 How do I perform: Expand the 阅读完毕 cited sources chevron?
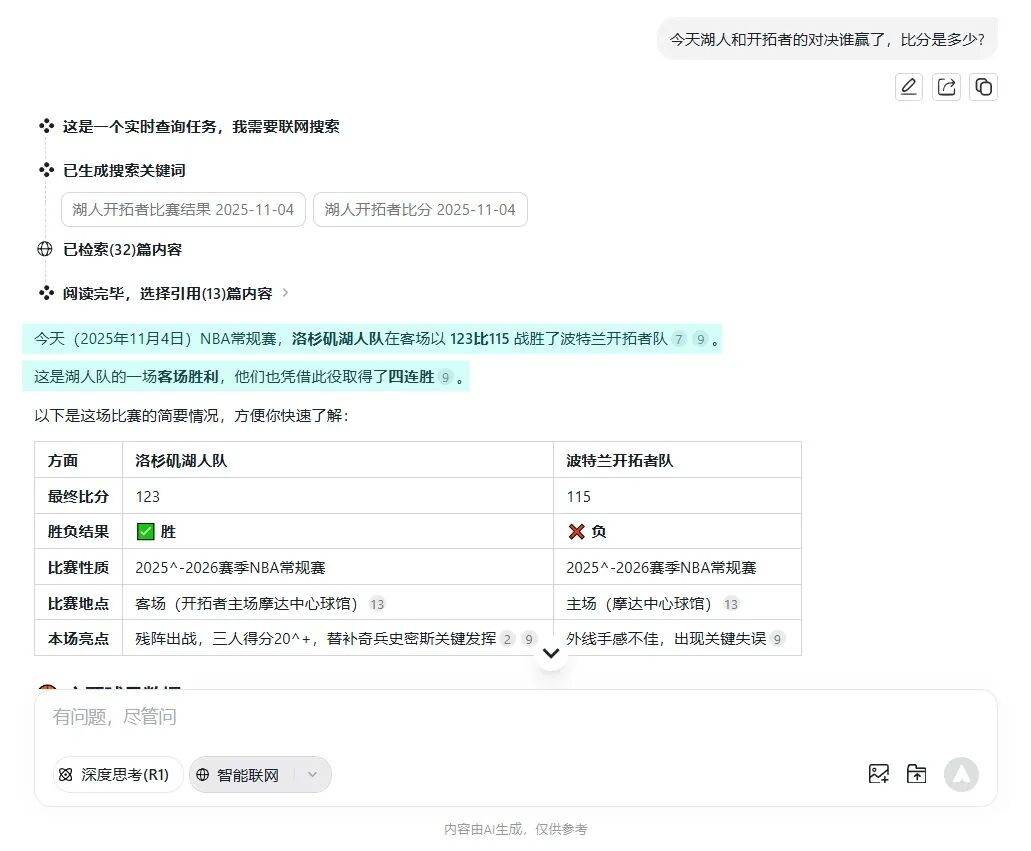(x=285, y=293)
